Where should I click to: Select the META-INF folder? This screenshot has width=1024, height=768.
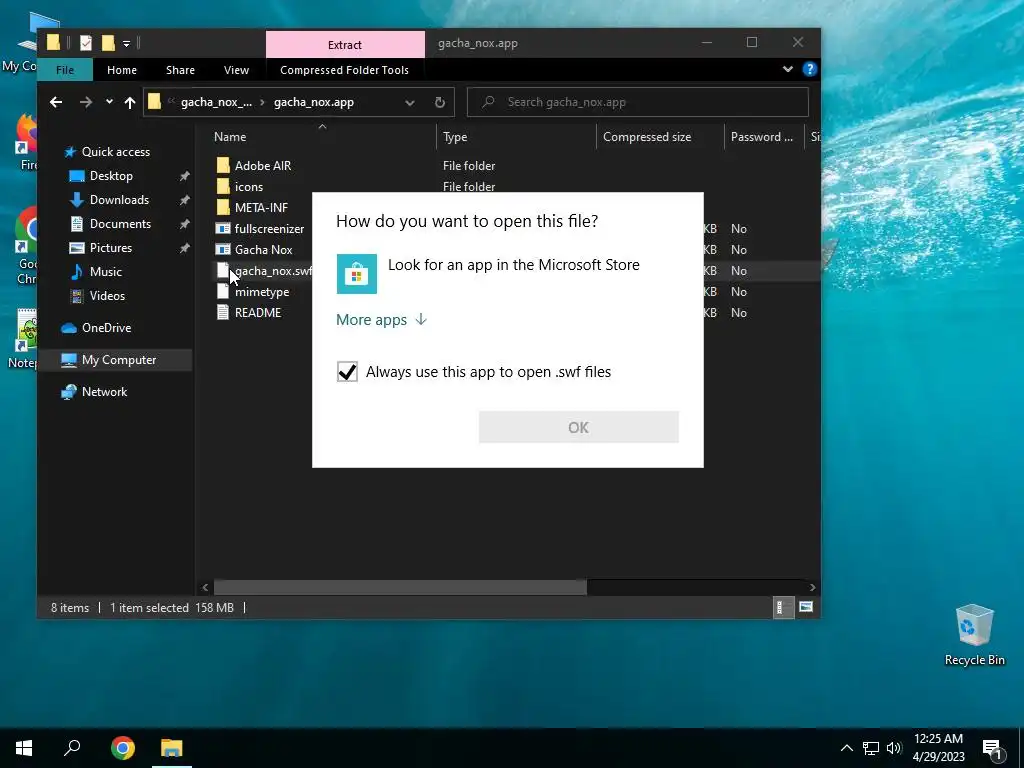tap(261, 208)
